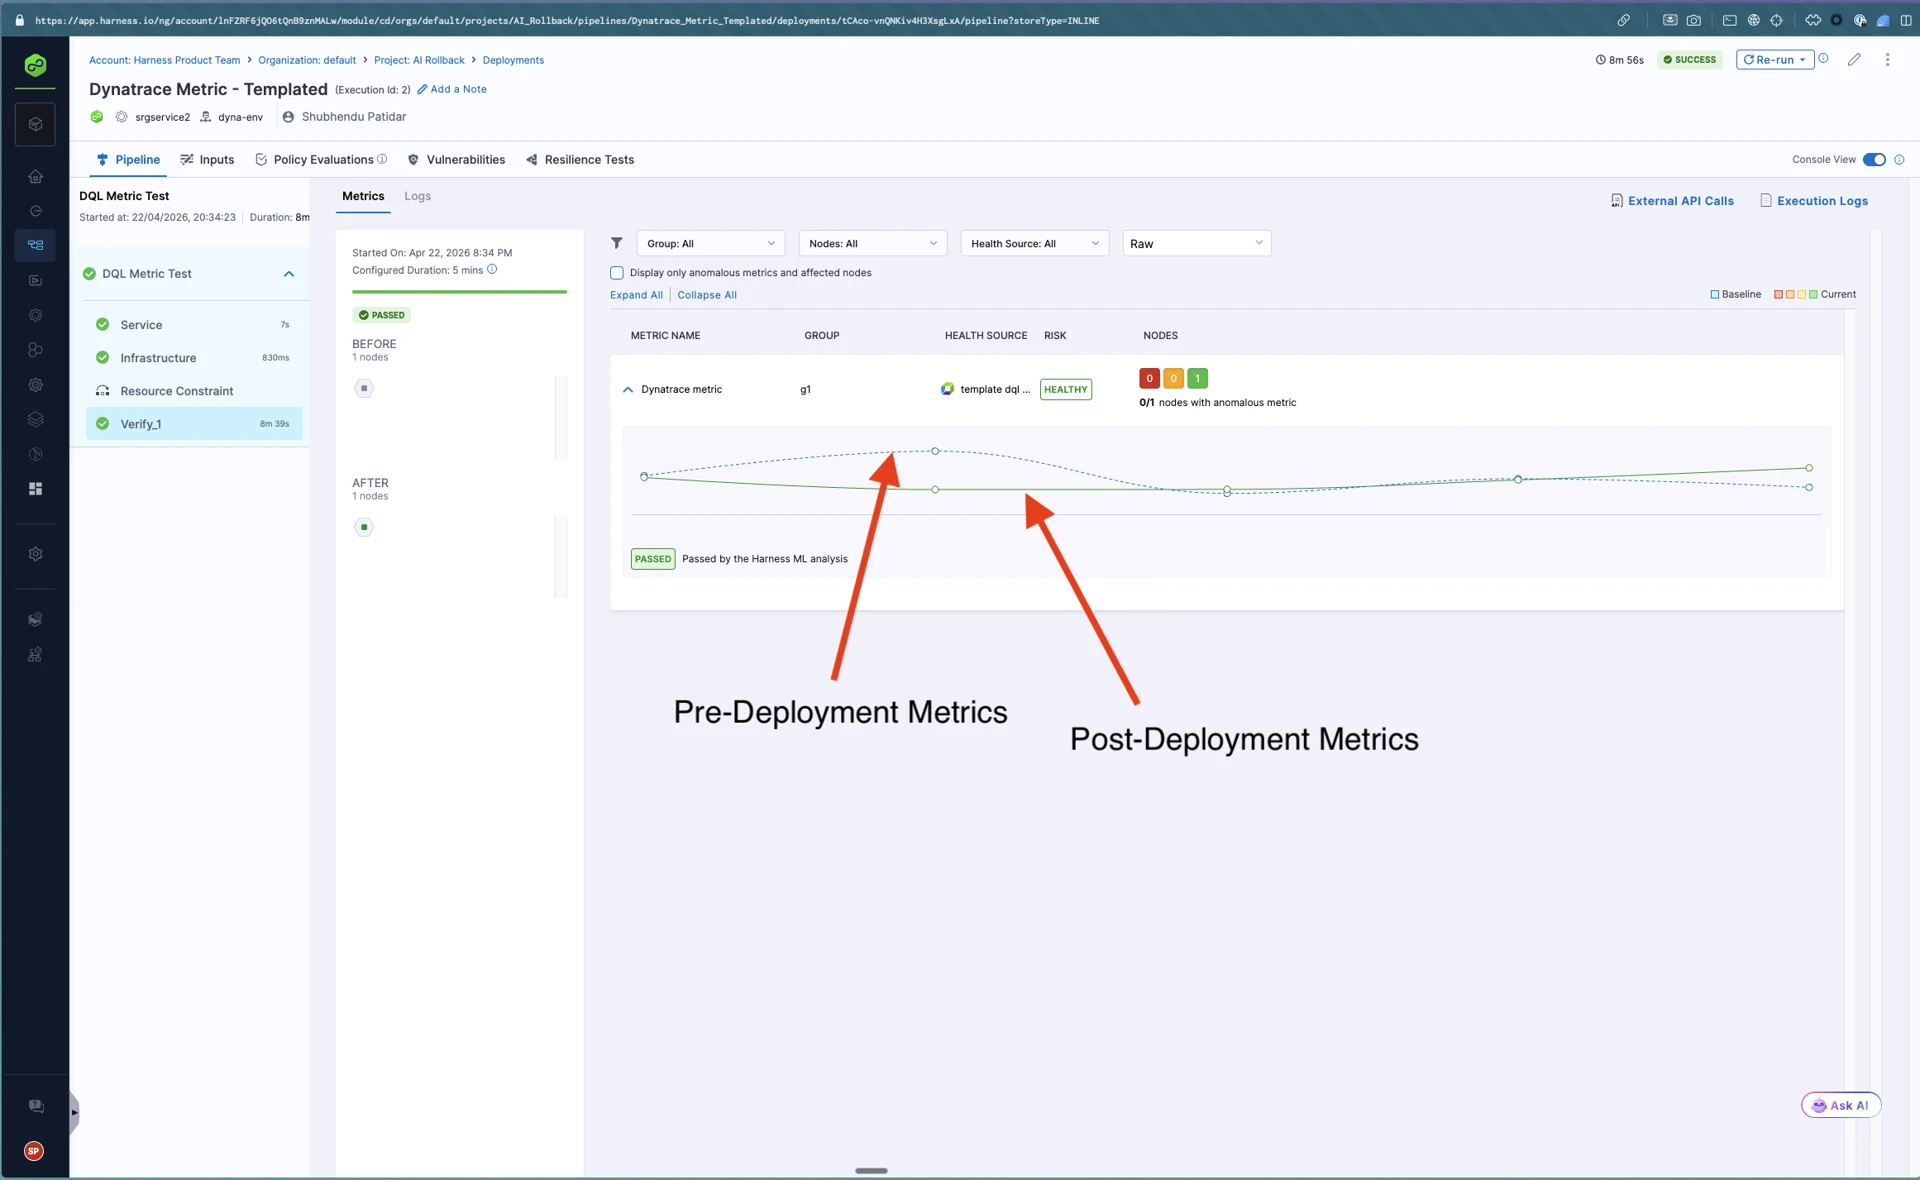Viewport: 1920px width, 1180px height.
Task: Open the Vulnerabilities tab
Action: (456, 159)
